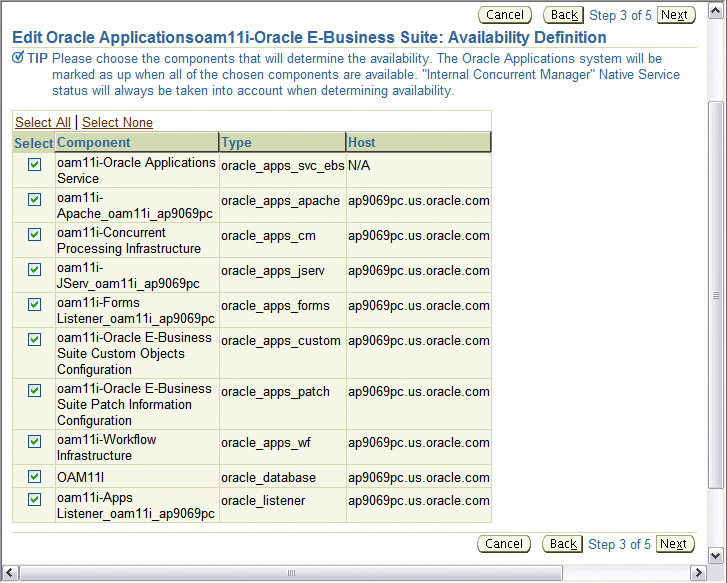Click the Type column header
Screen dimensions: 727x583
point(282,142)
